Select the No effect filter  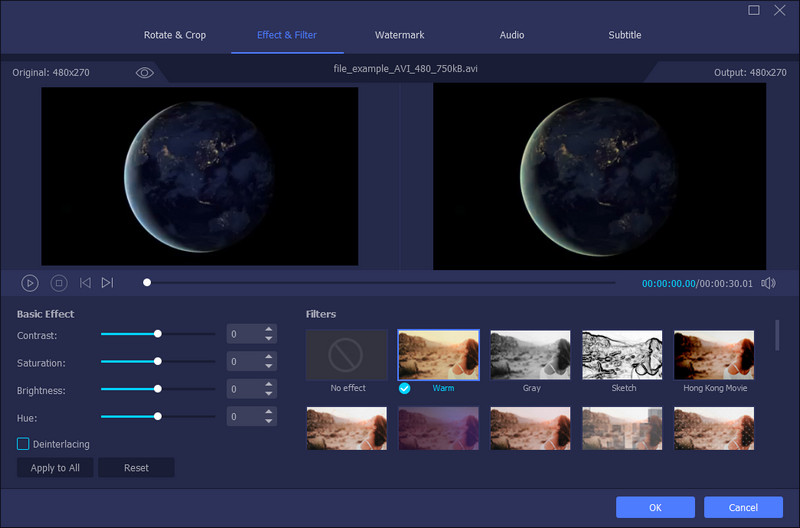tap(346, 355)
